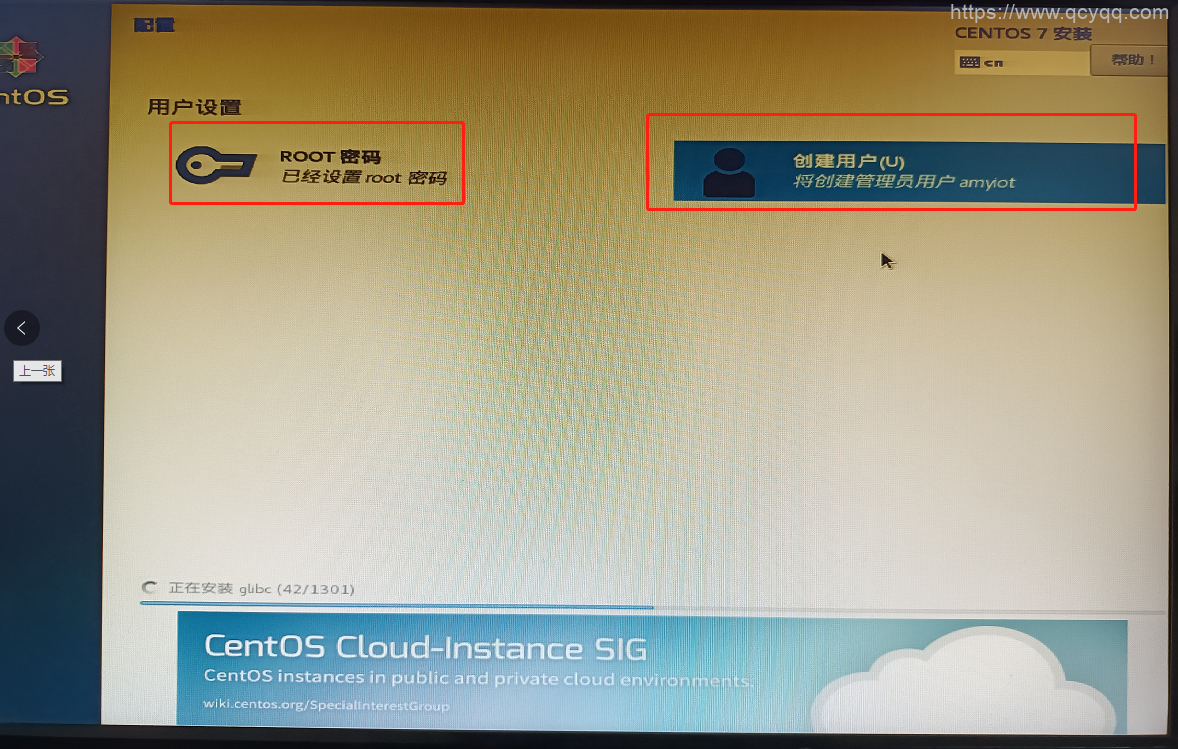1178x749 pixels.
Task: Select the ROOT 密码 label
Action: 330,156
